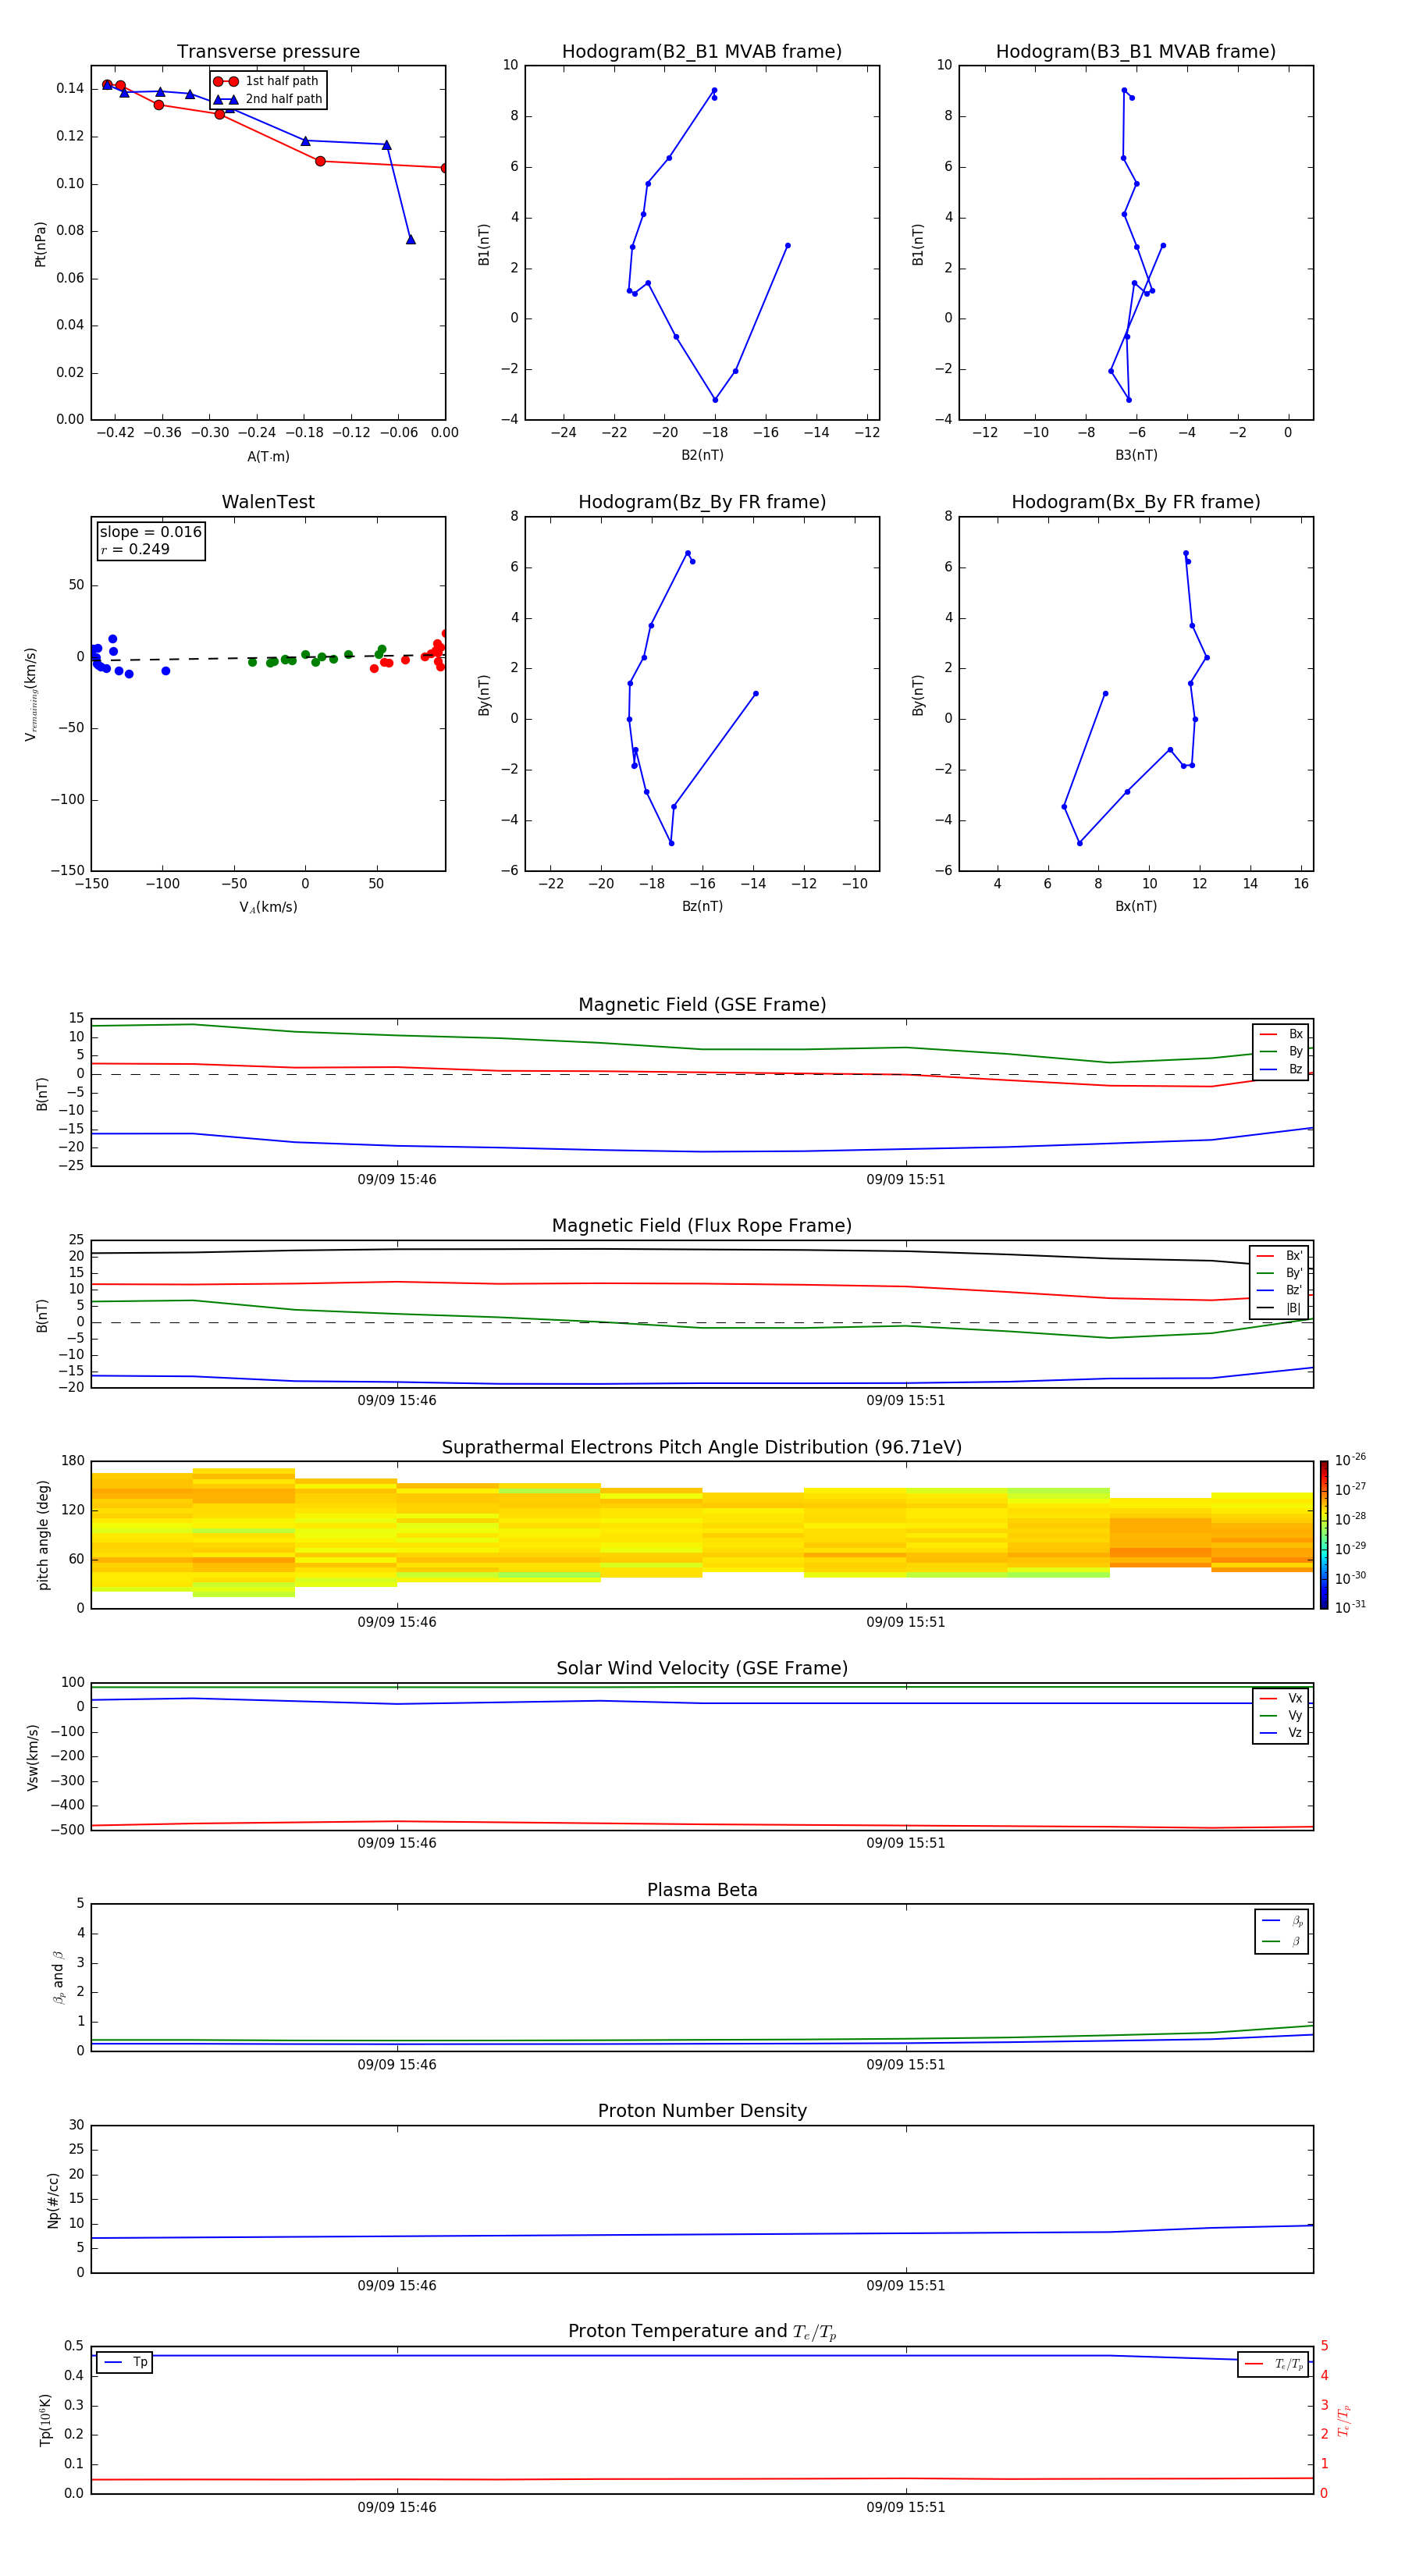Click the 'B3(nT)' x-axis label

(1136, 455)
